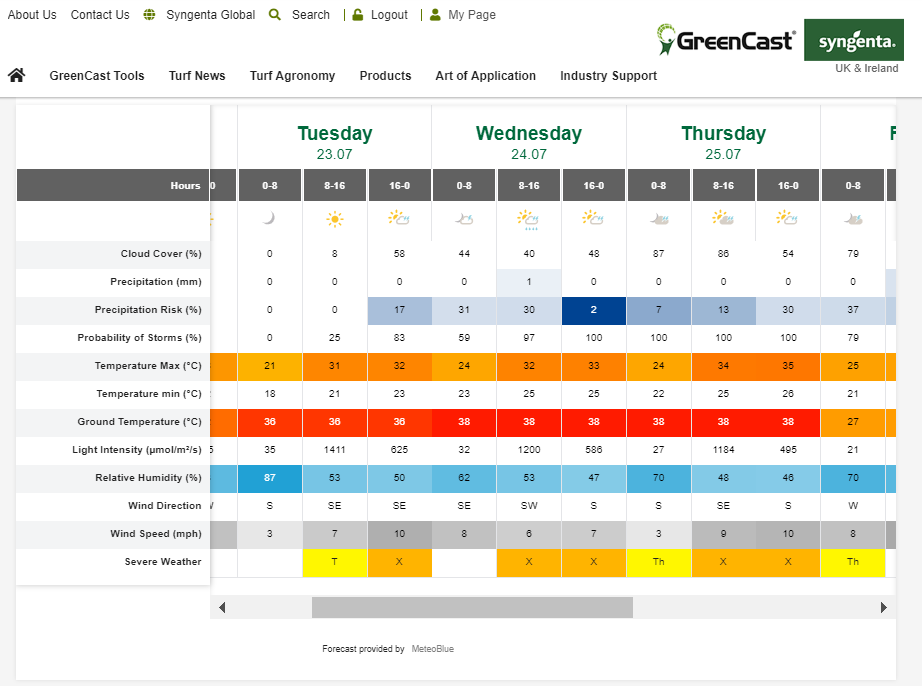Click the user icon beside My Page
Screen dimensions: 922x686
click(x=435, y=15)
